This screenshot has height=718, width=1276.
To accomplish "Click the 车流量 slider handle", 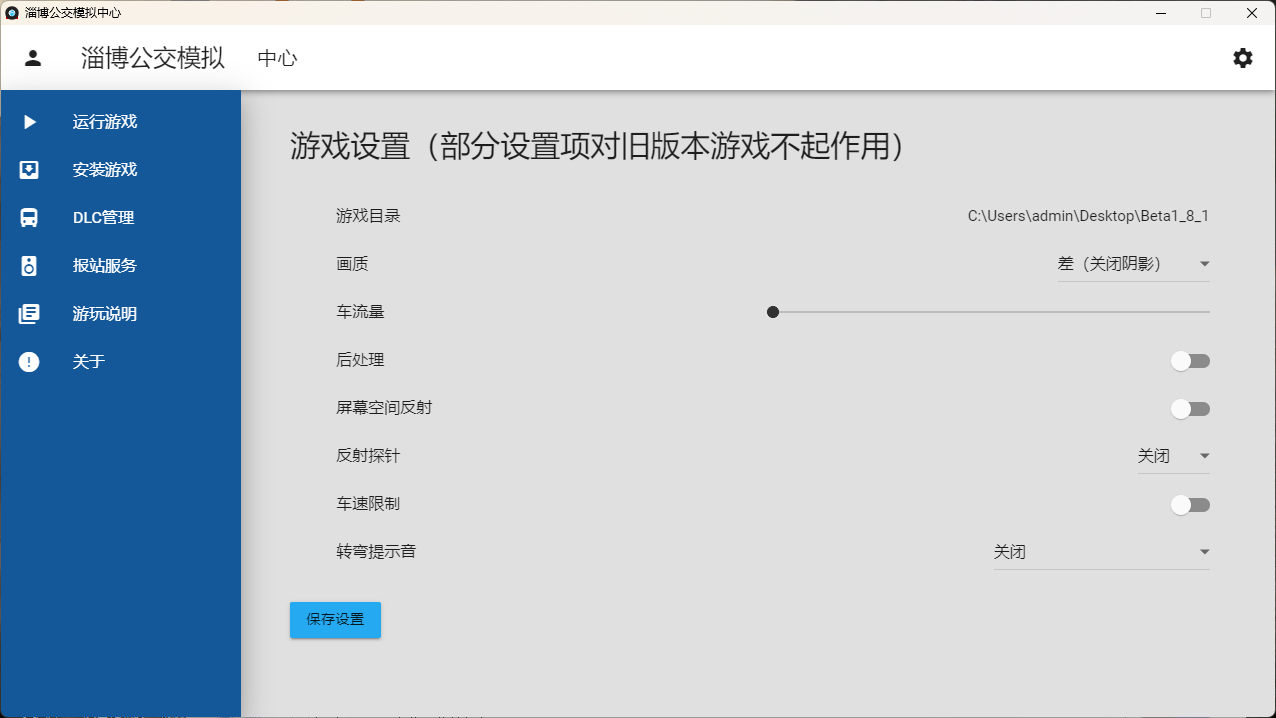I will tap(773, 312).
